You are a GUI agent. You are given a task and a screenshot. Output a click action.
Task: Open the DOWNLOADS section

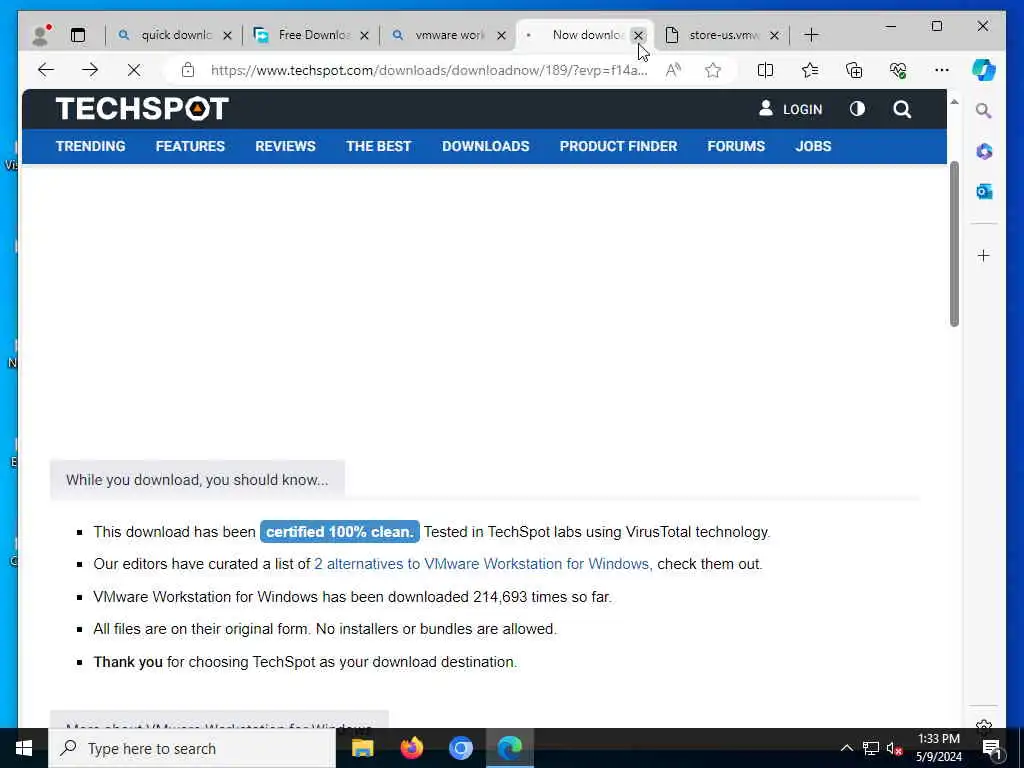(x=486, y=146)
